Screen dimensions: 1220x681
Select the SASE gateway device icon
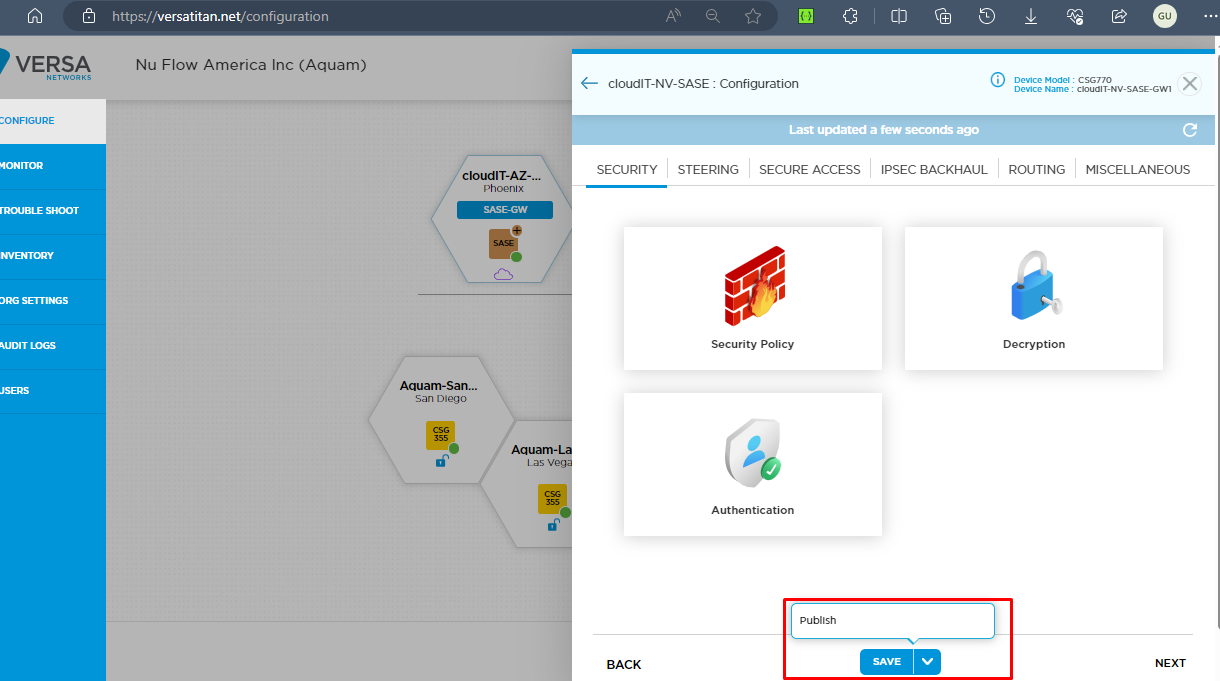(504, 243)
